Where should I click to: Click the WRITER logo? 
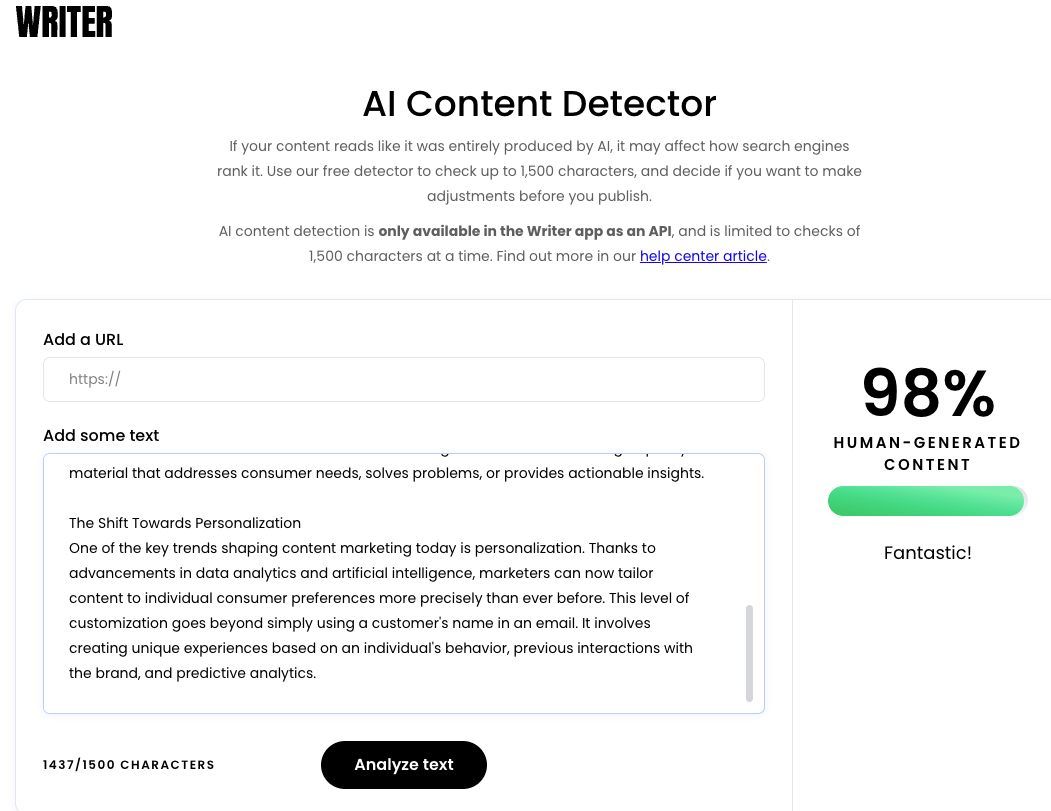click(63, 21)
